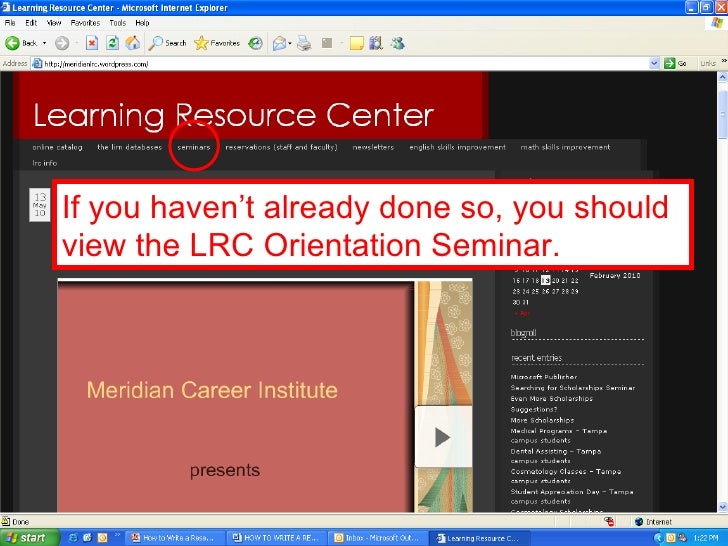Click the Meridian Career Institute slide

(235, 397)
